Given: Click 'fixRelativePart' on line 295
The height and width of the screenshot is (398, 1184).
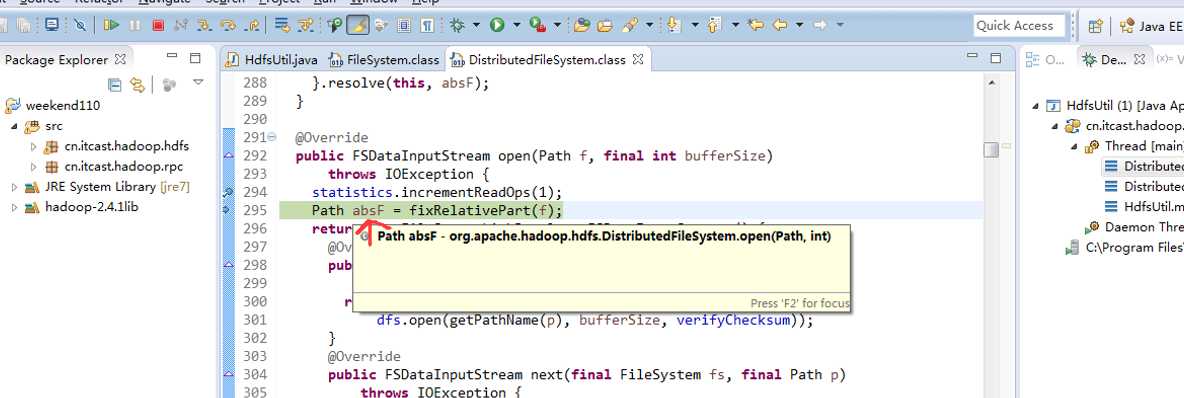Looking at the screenshot, I should [x=471, y=210].
